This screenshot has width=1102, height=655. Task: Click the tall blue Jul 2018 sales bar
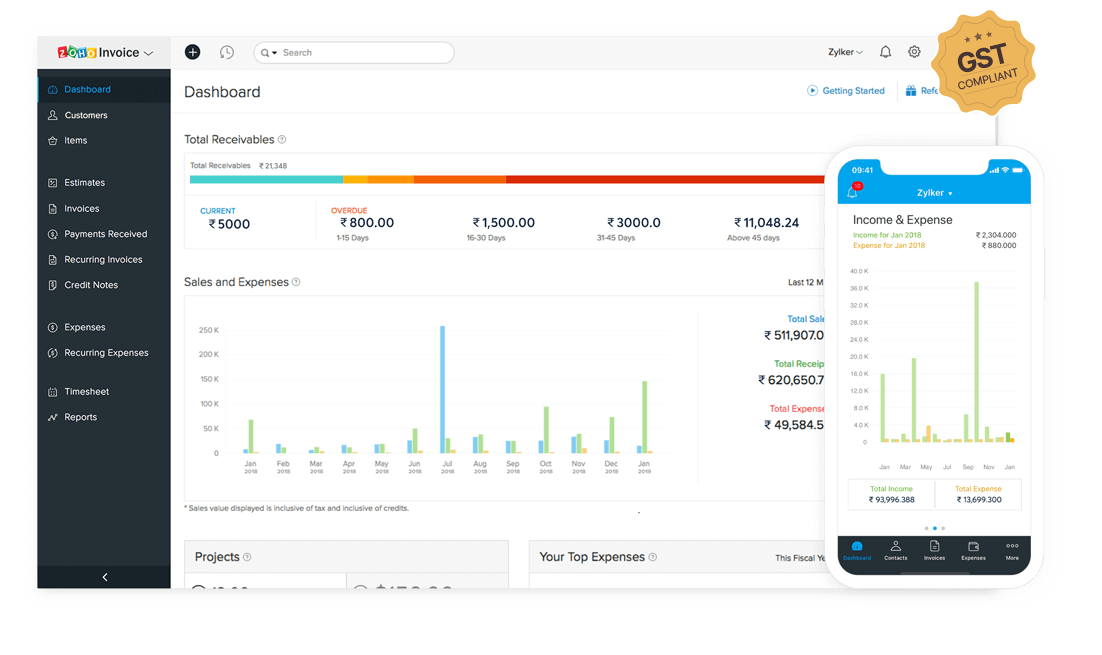pos(443,389)
